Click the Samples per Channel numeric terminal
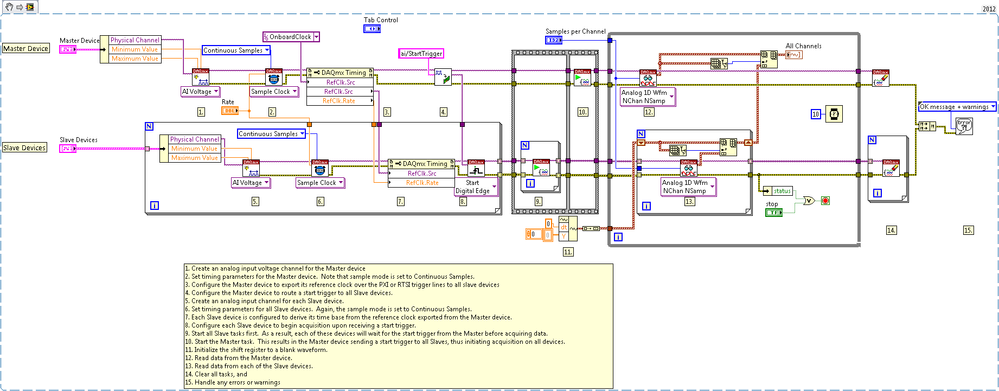The image size is (999, 391). [x=554, y=40]
